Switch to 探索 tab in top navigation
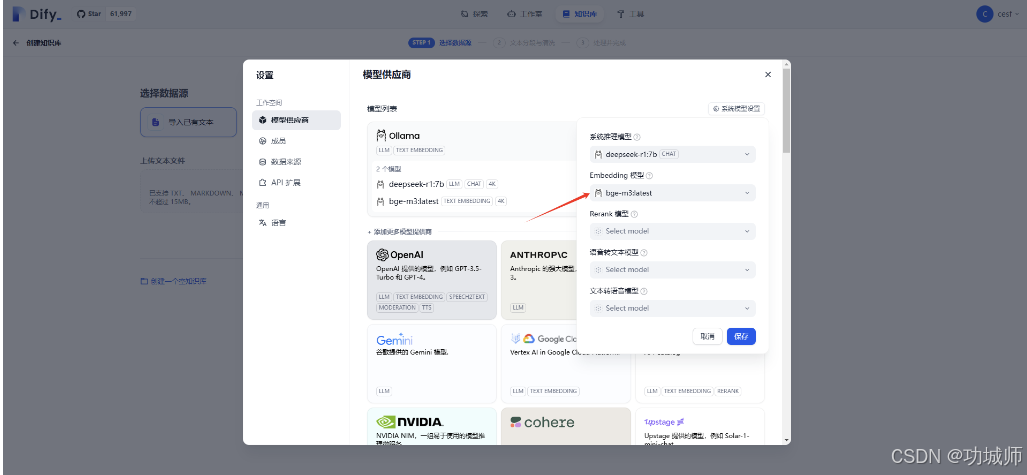1027x475 pixels. point(474,14)
